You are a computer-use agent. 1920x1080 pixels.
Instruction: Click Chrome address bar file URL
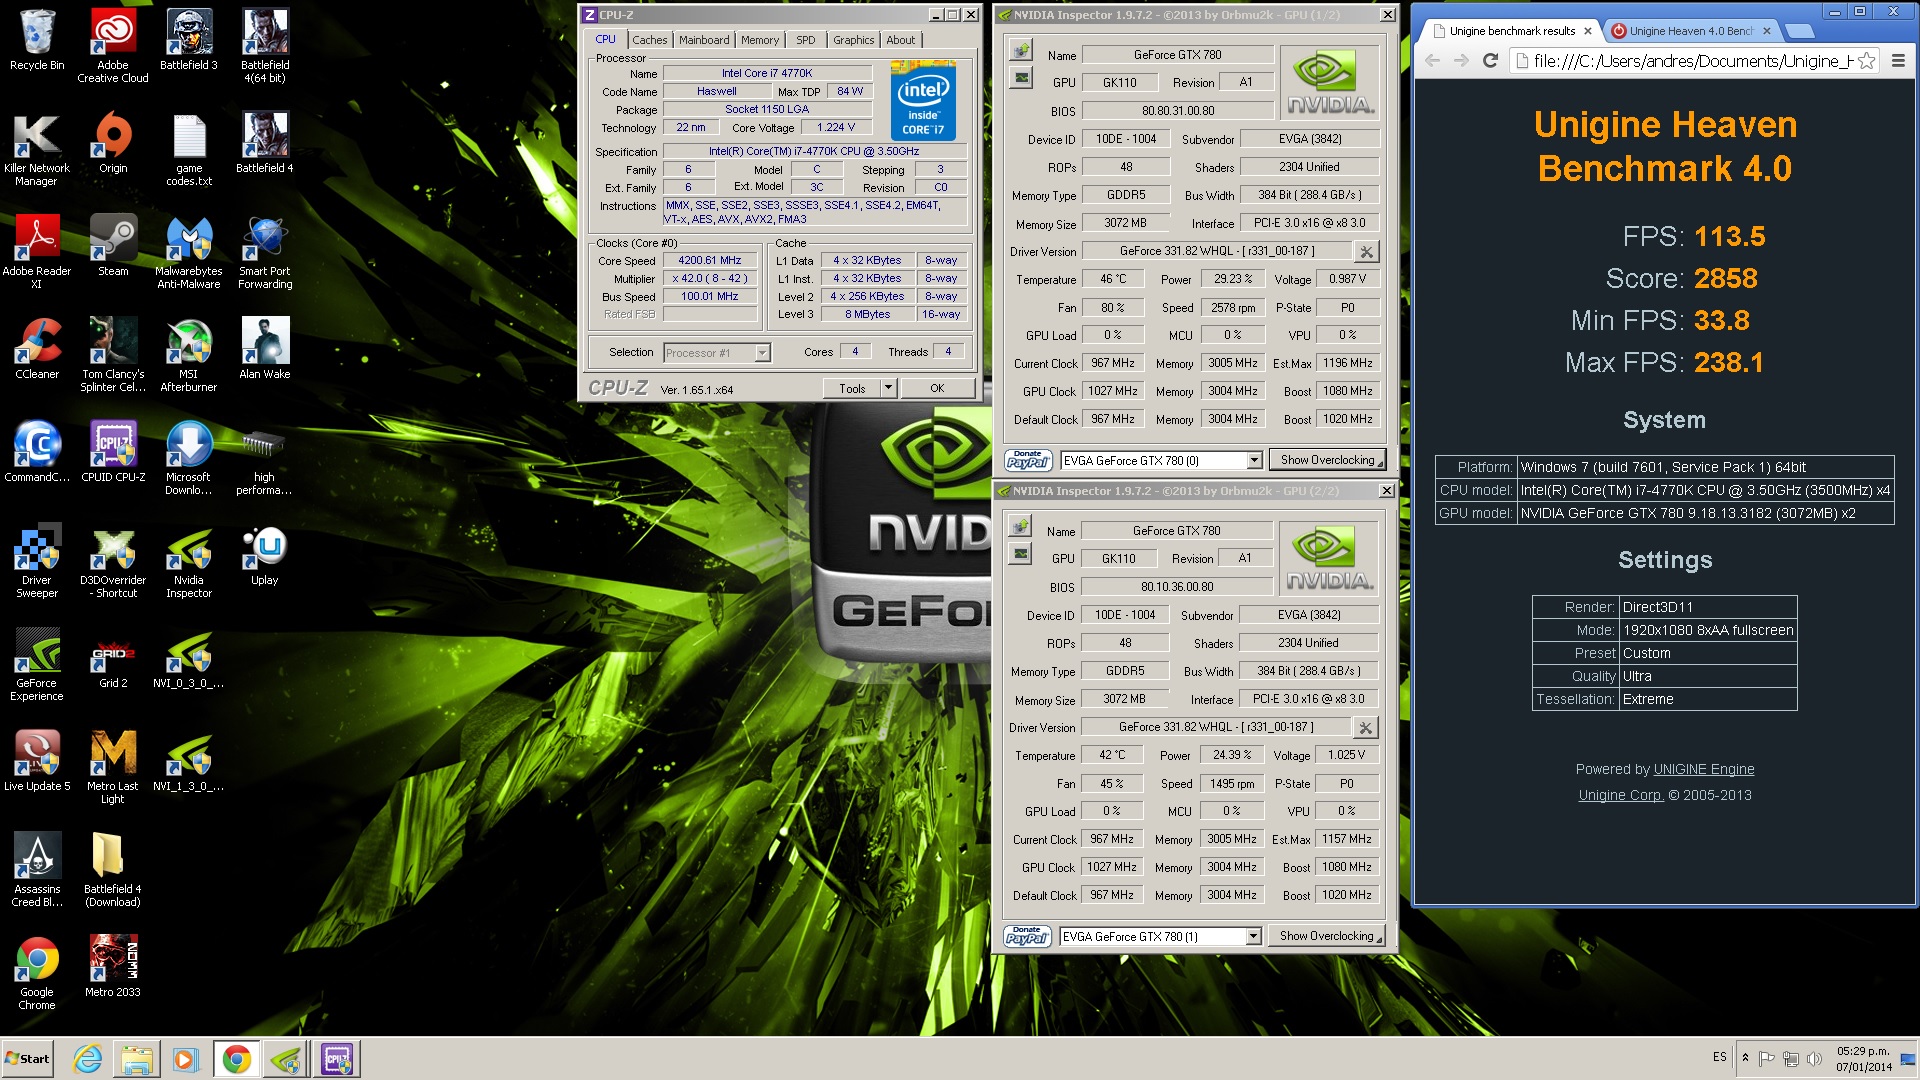pos(1692,61)
